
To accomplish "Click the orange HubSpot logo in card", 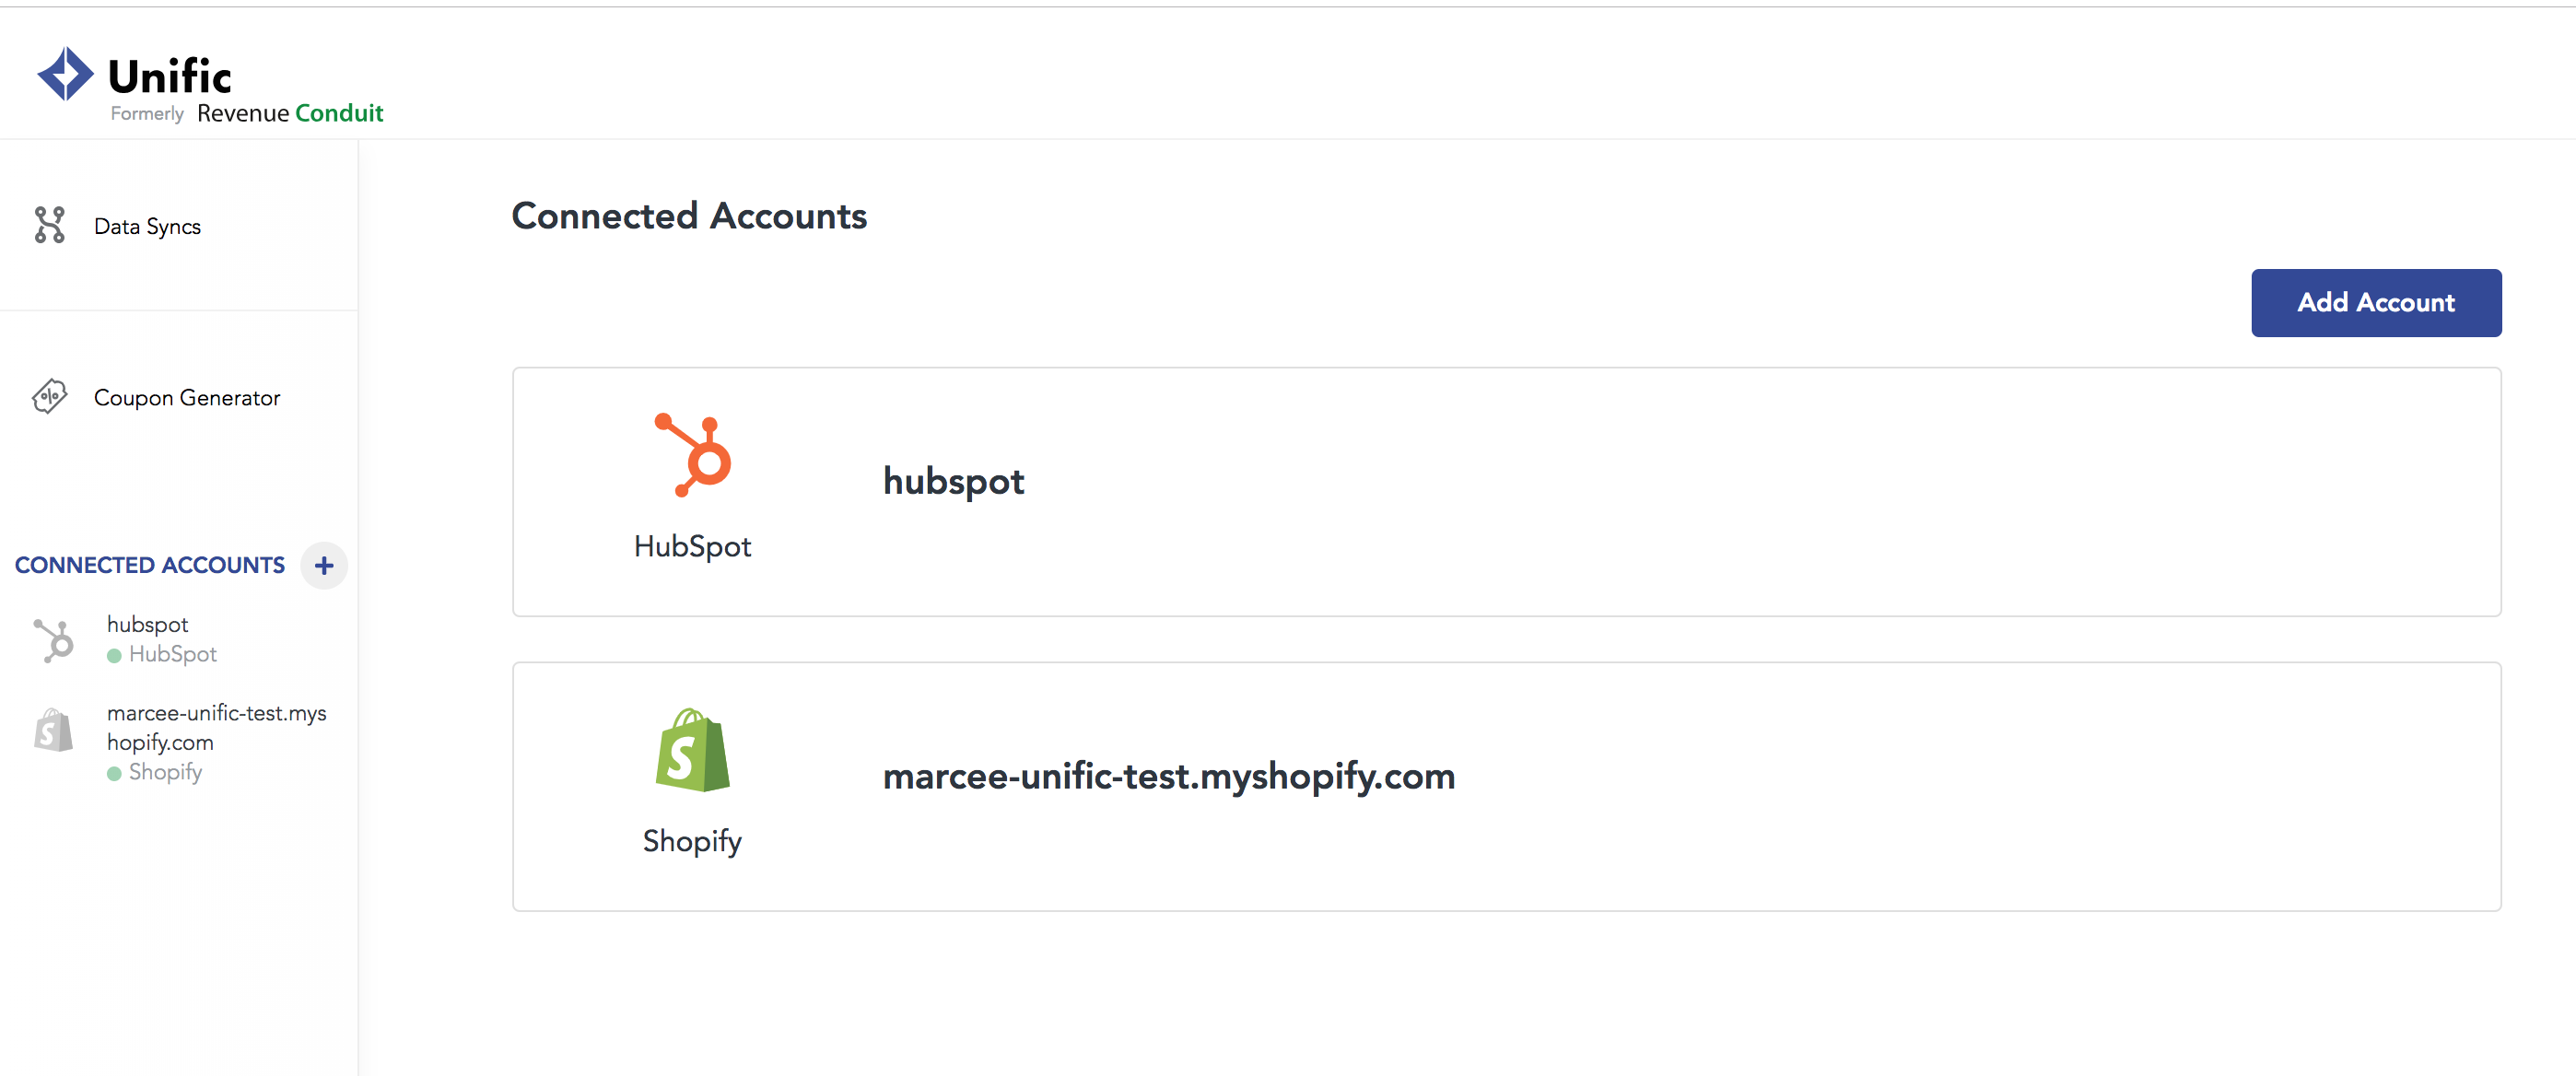I will pos(693,455).
